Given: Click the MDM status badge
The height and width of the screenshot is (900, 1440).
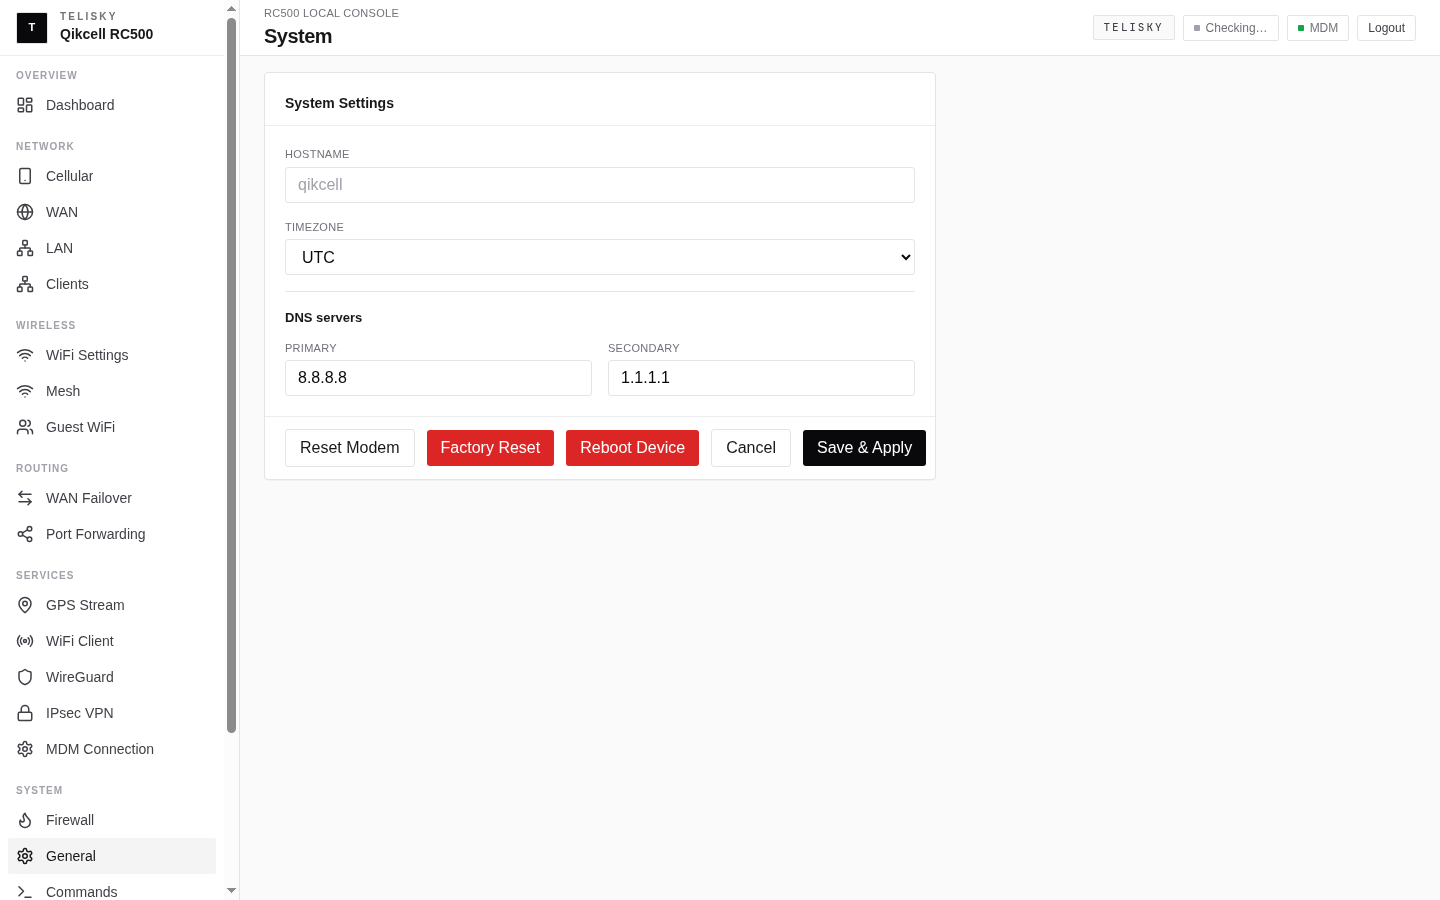Looking at the screenshot, I should [1318, 28].
